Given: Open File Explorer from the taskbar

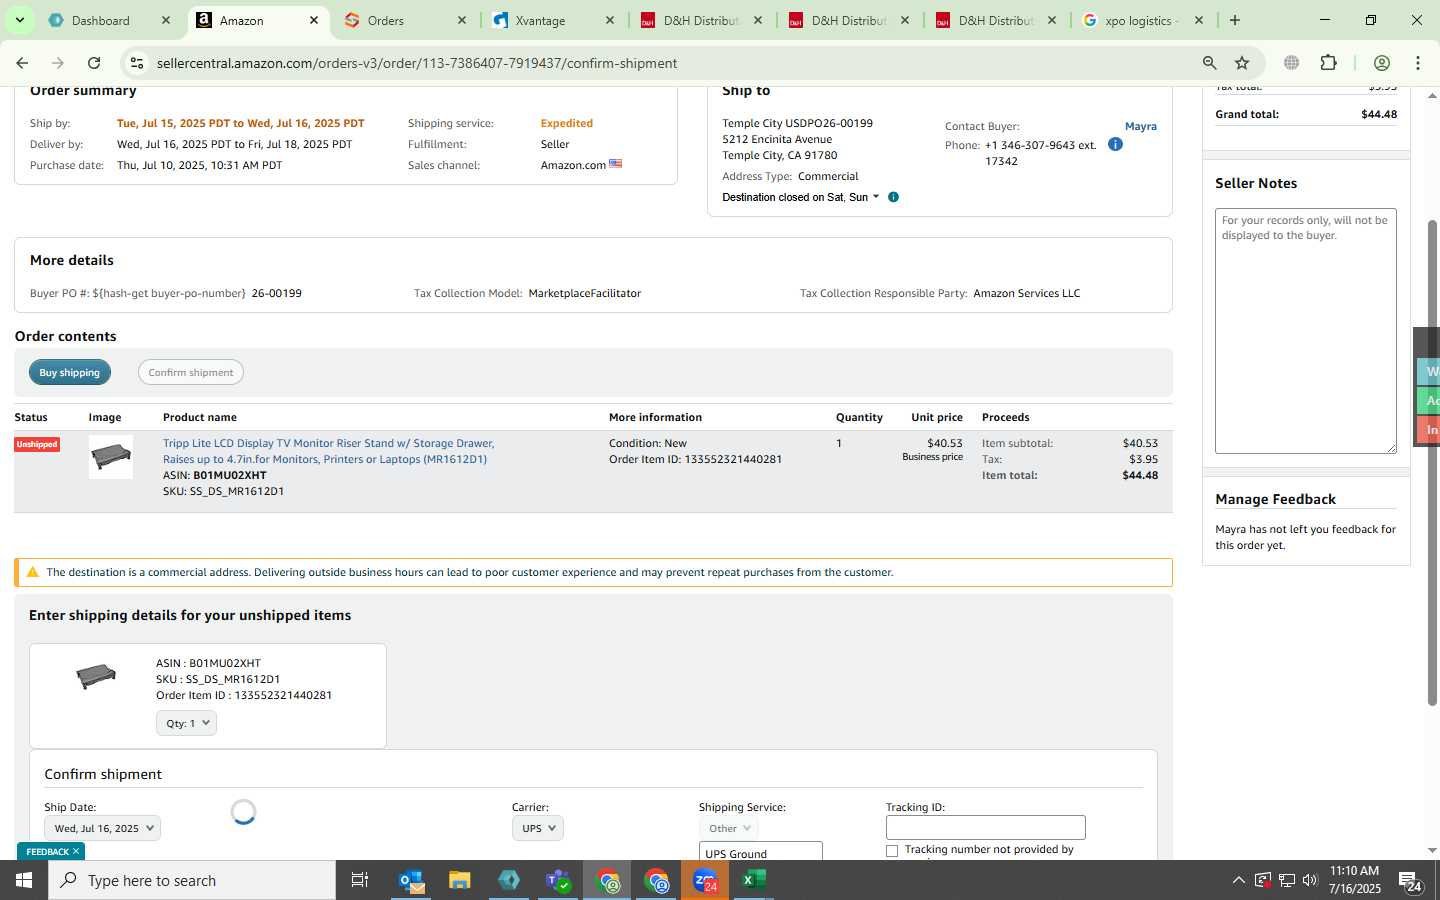Looking at the screenshot, I should point(460,880).
